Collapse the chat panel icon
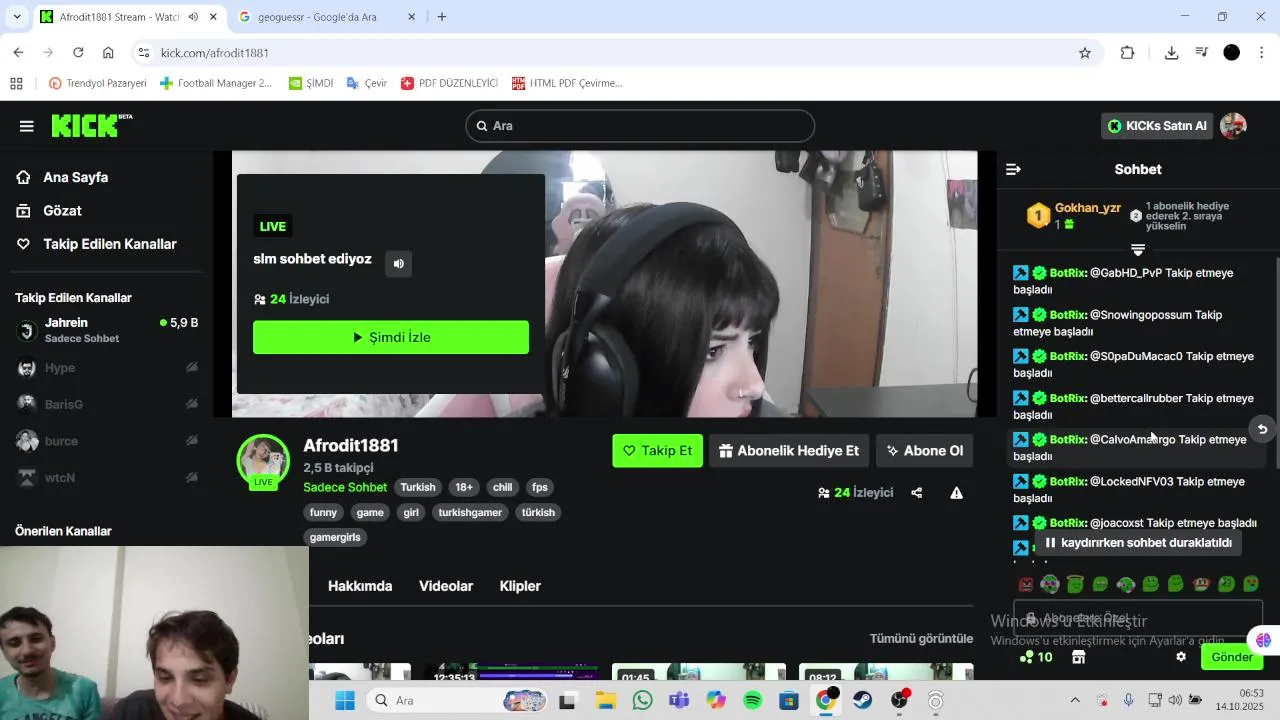 coord(1013,170)
